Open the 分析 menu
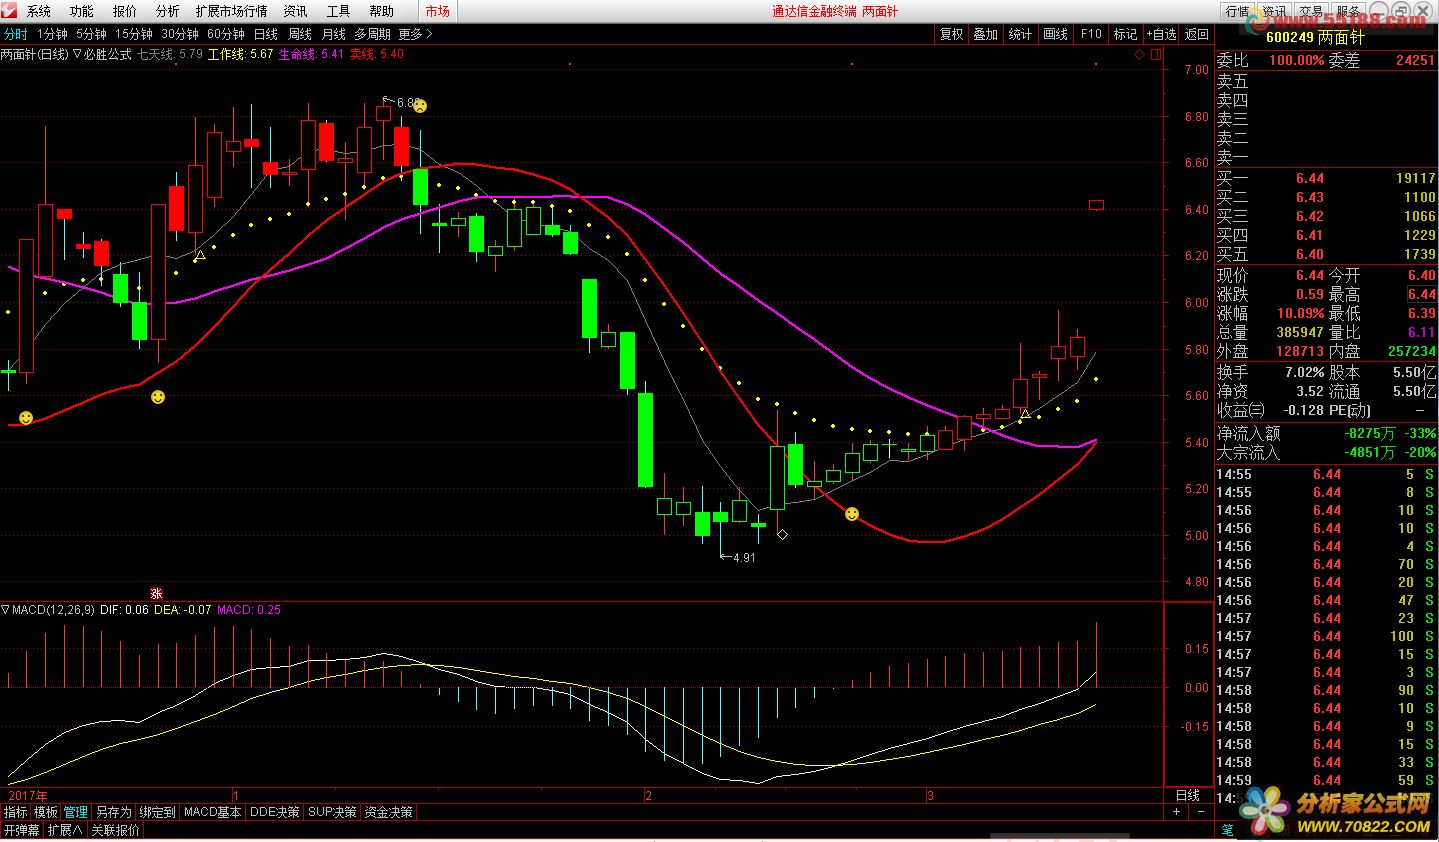The height and width of the screenshot is (842, 1439). point(167,11)
